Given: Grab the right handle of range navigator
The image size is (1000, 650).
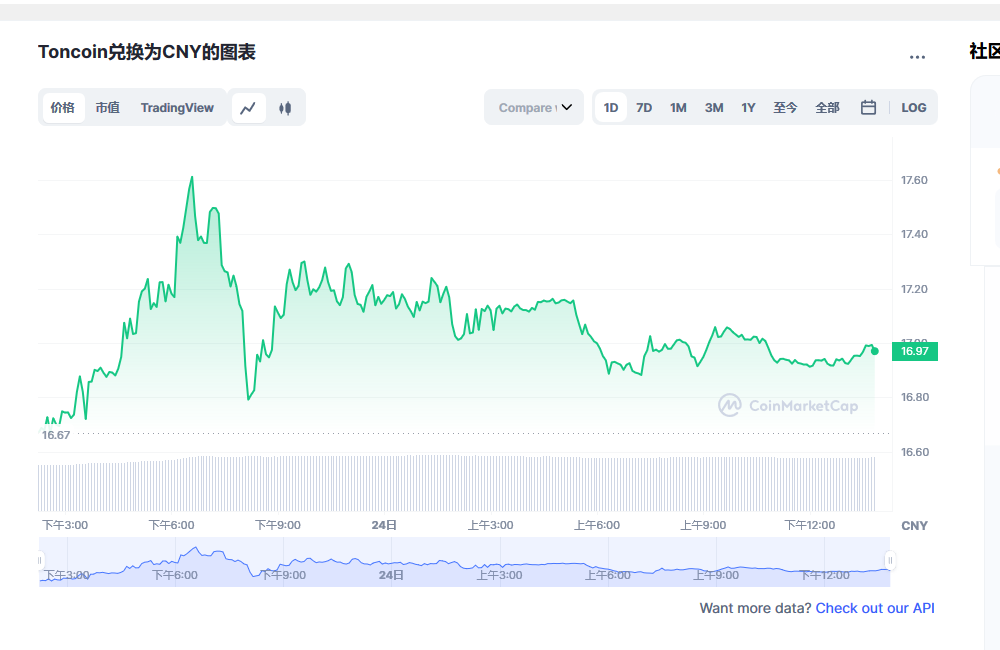Looking at the screenshot, I should coord(890,561).
